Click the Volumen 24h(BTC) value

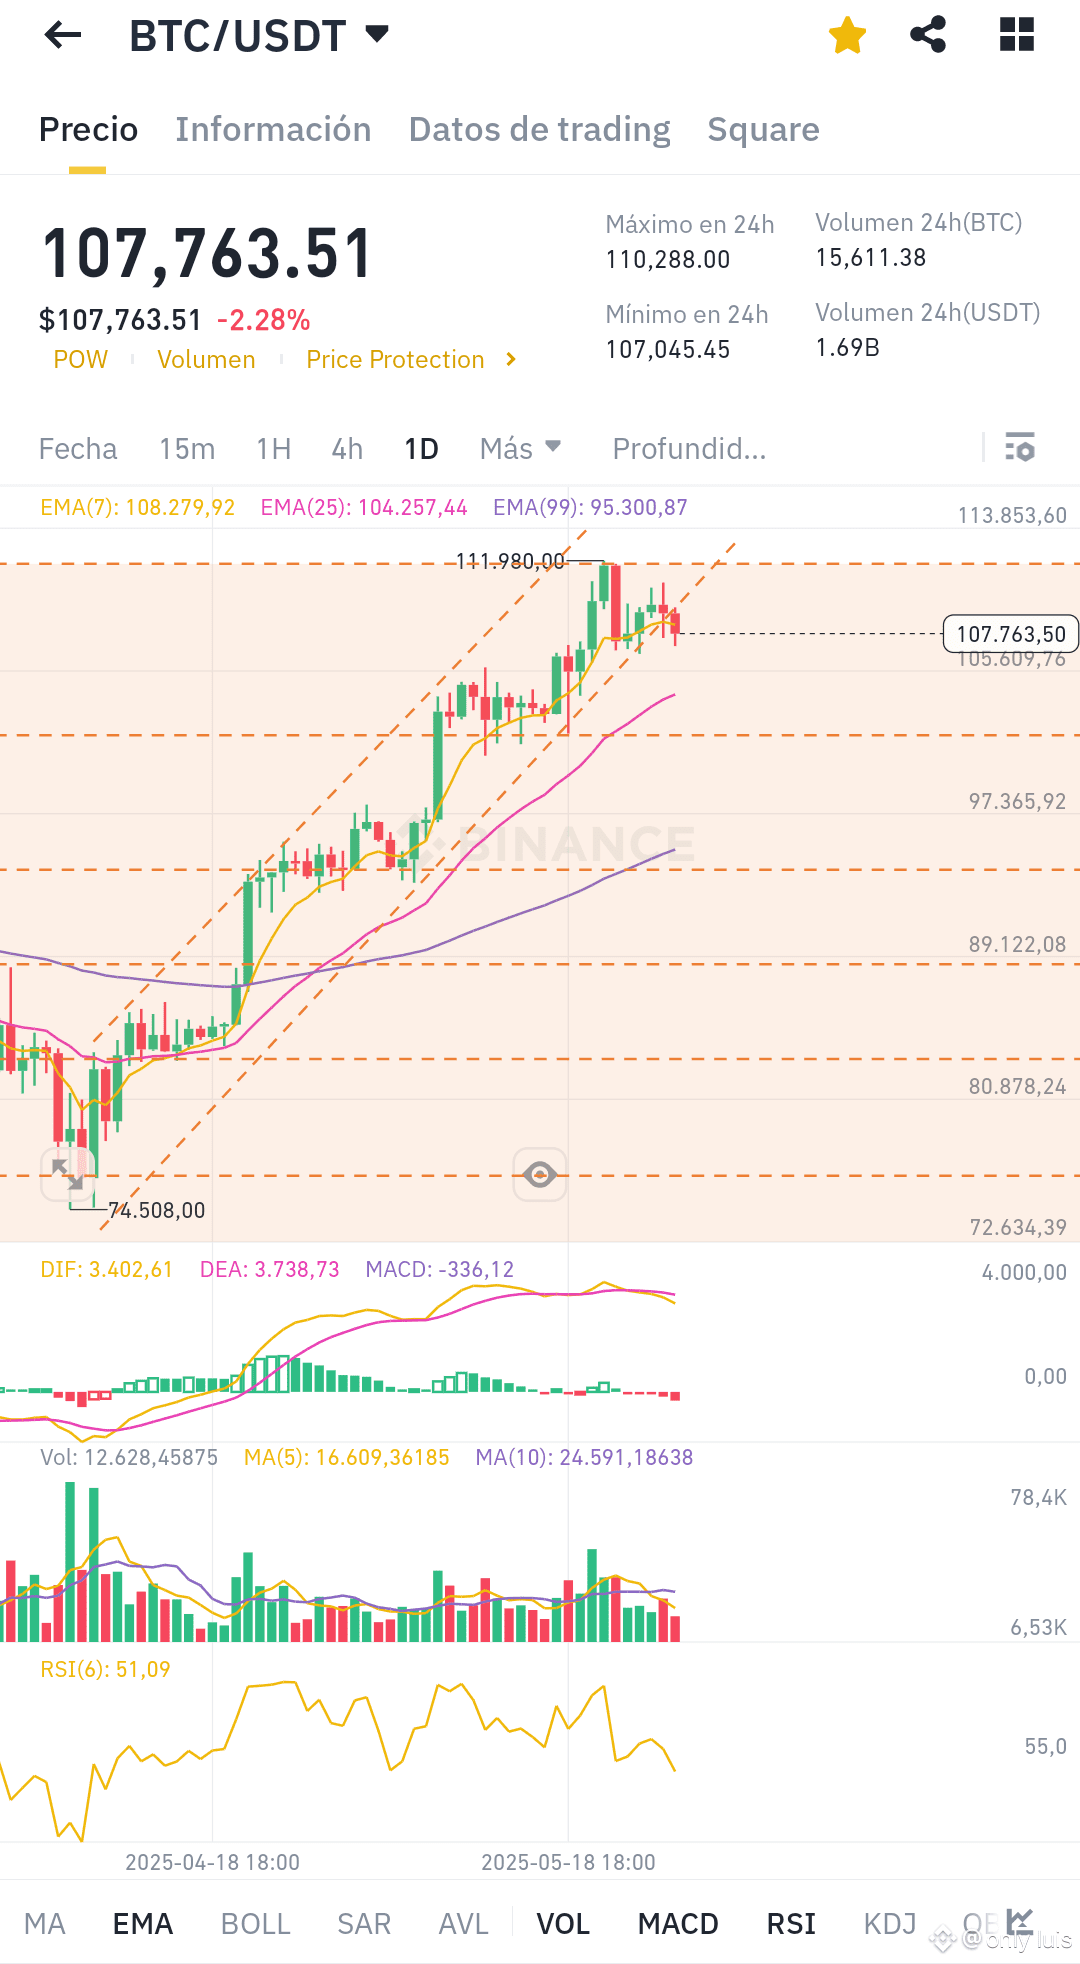coord(871,258)
